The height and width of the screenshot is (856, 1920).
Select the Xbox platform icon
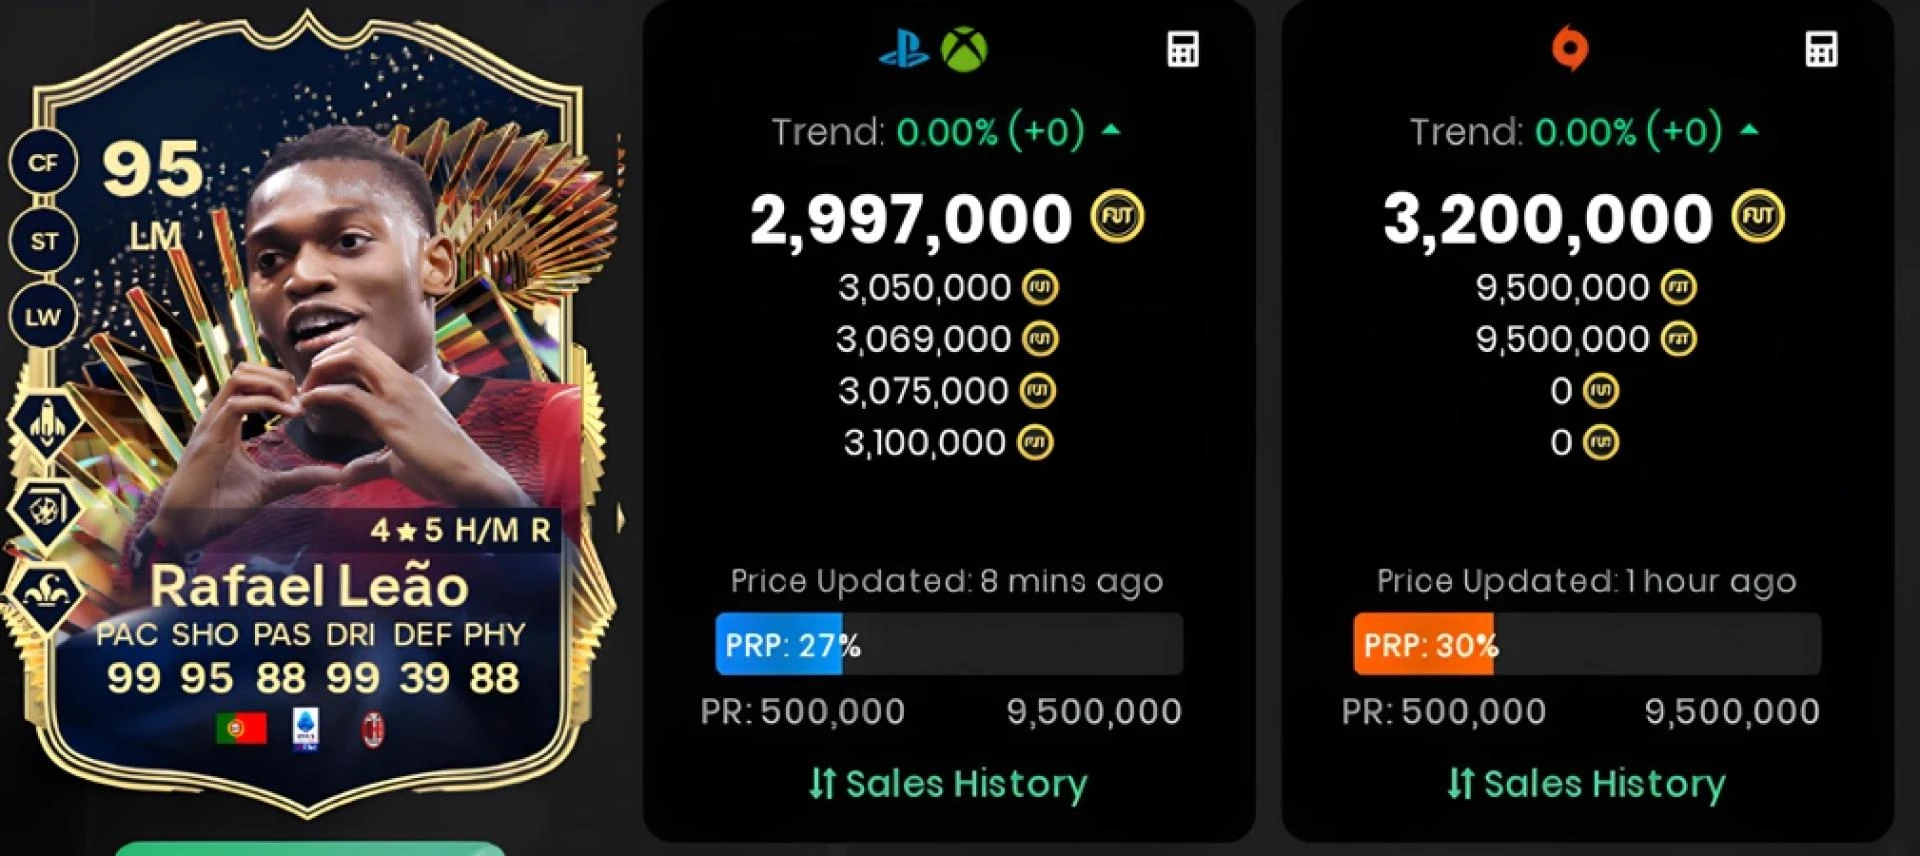pyautogui.click(x=964, y=49)
